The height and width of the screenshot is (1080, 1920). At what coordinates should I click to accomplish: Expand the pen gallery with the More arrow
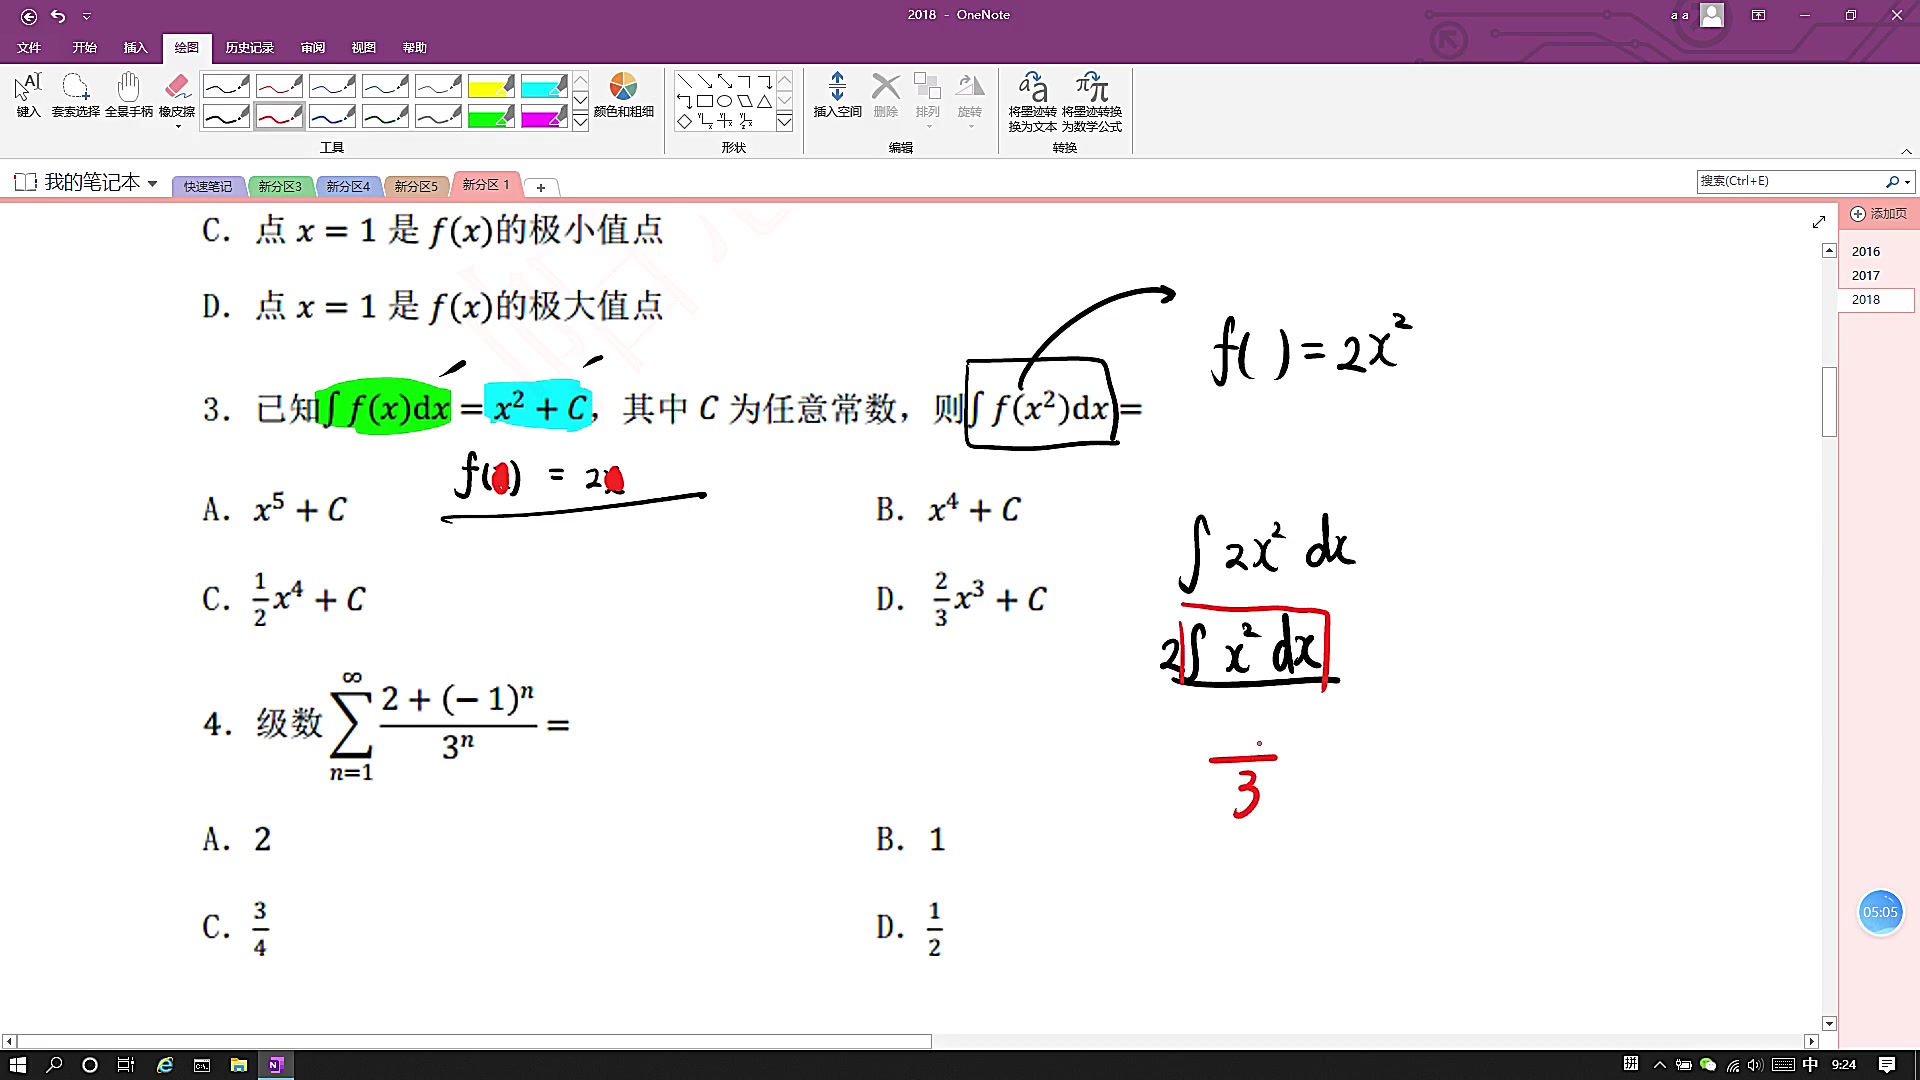tap(580, 120)
